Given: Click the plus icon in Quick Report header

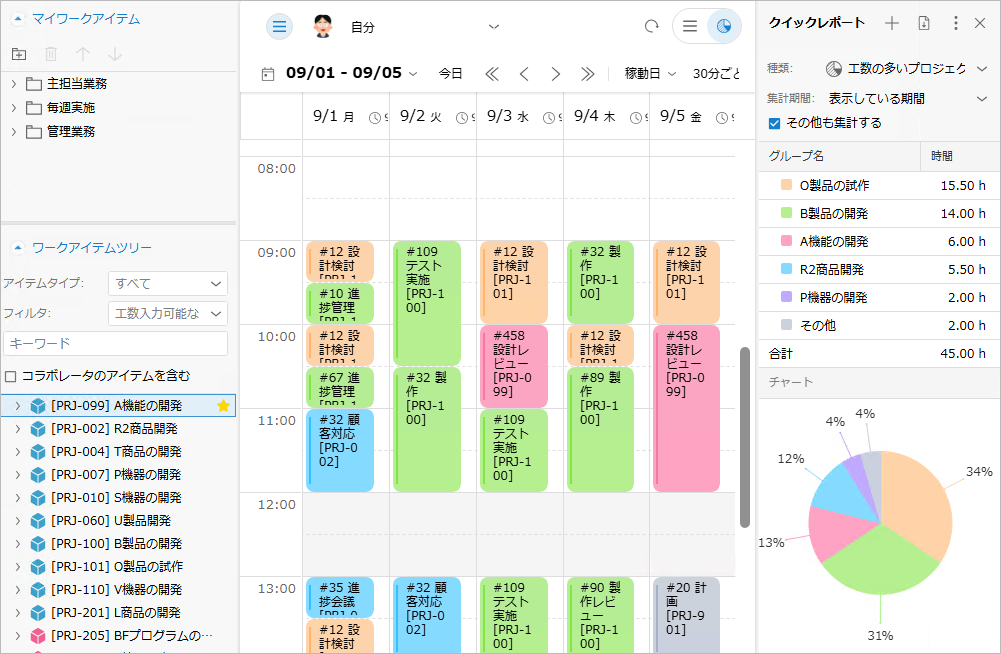Looking at the screenshot, I should (892, 23).
